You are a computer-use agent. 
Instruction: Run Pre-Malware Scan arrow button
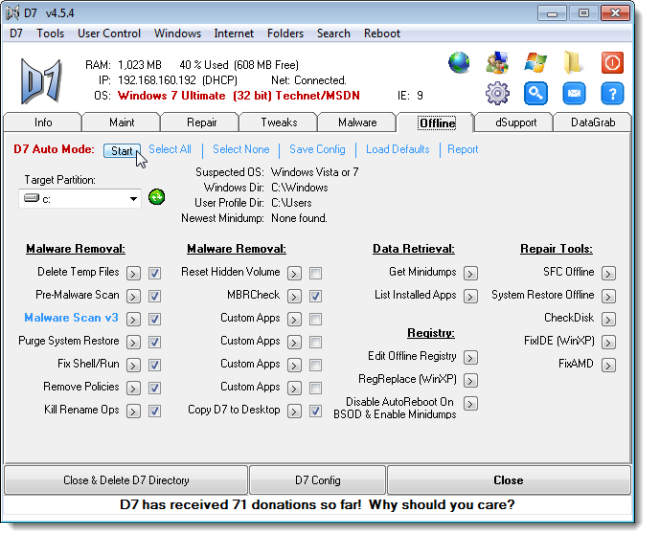click(133, 296)
